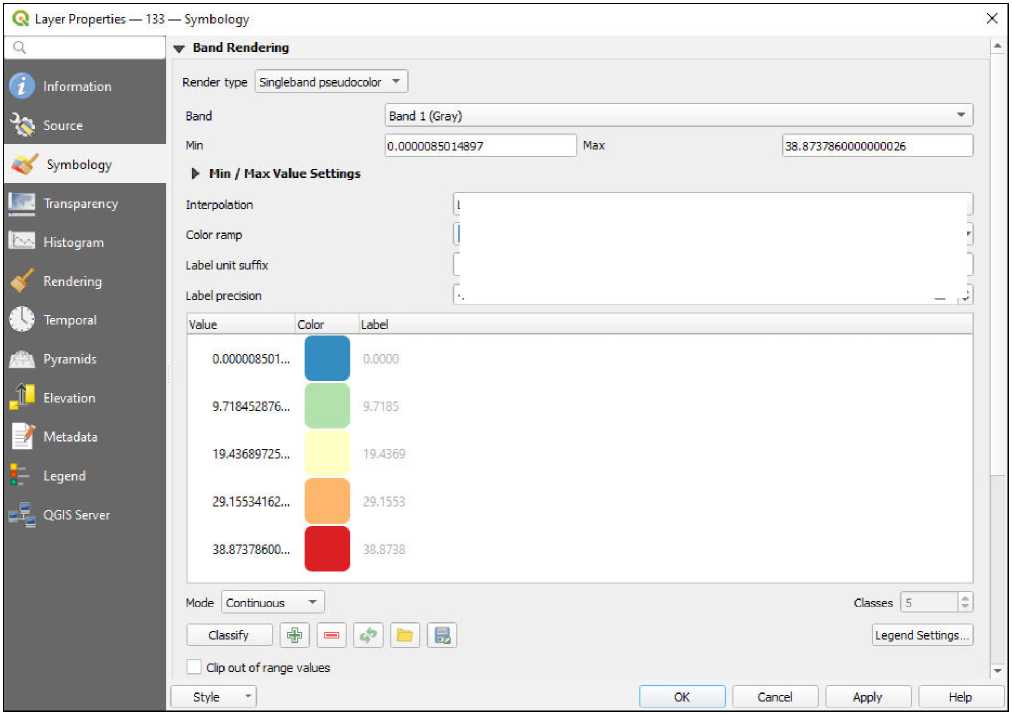Click the Elevation sidebar icon
Image resolution: width=1012 pixels, height=715 pixels.
[22, 398]
